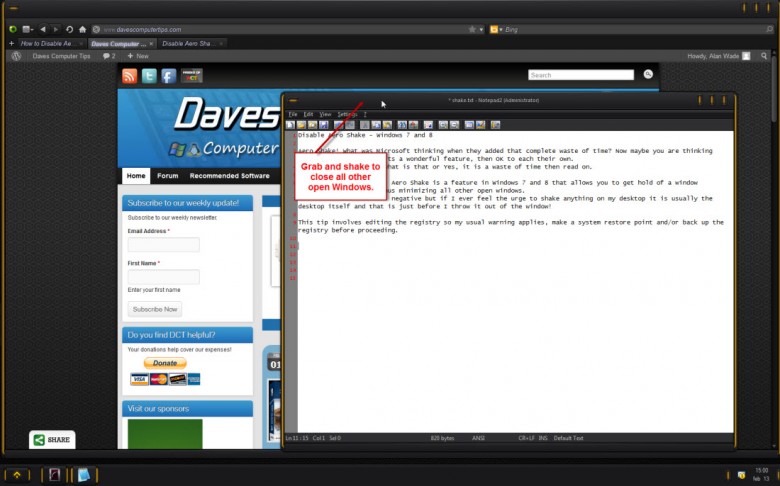
Task: Click the Find binoculars icon in Notepad2
Action: 402,125
